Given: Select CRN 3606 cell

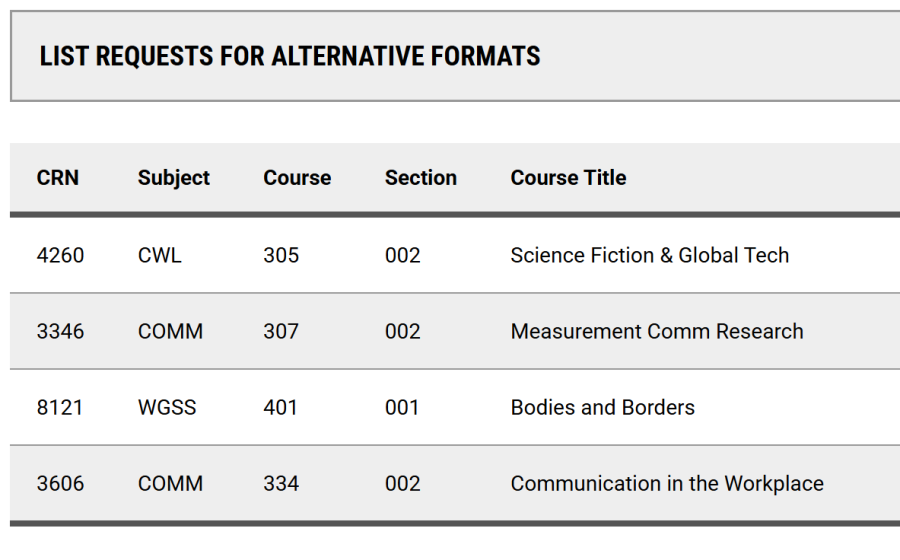Looking at the screenshot, I should [60, 484].
